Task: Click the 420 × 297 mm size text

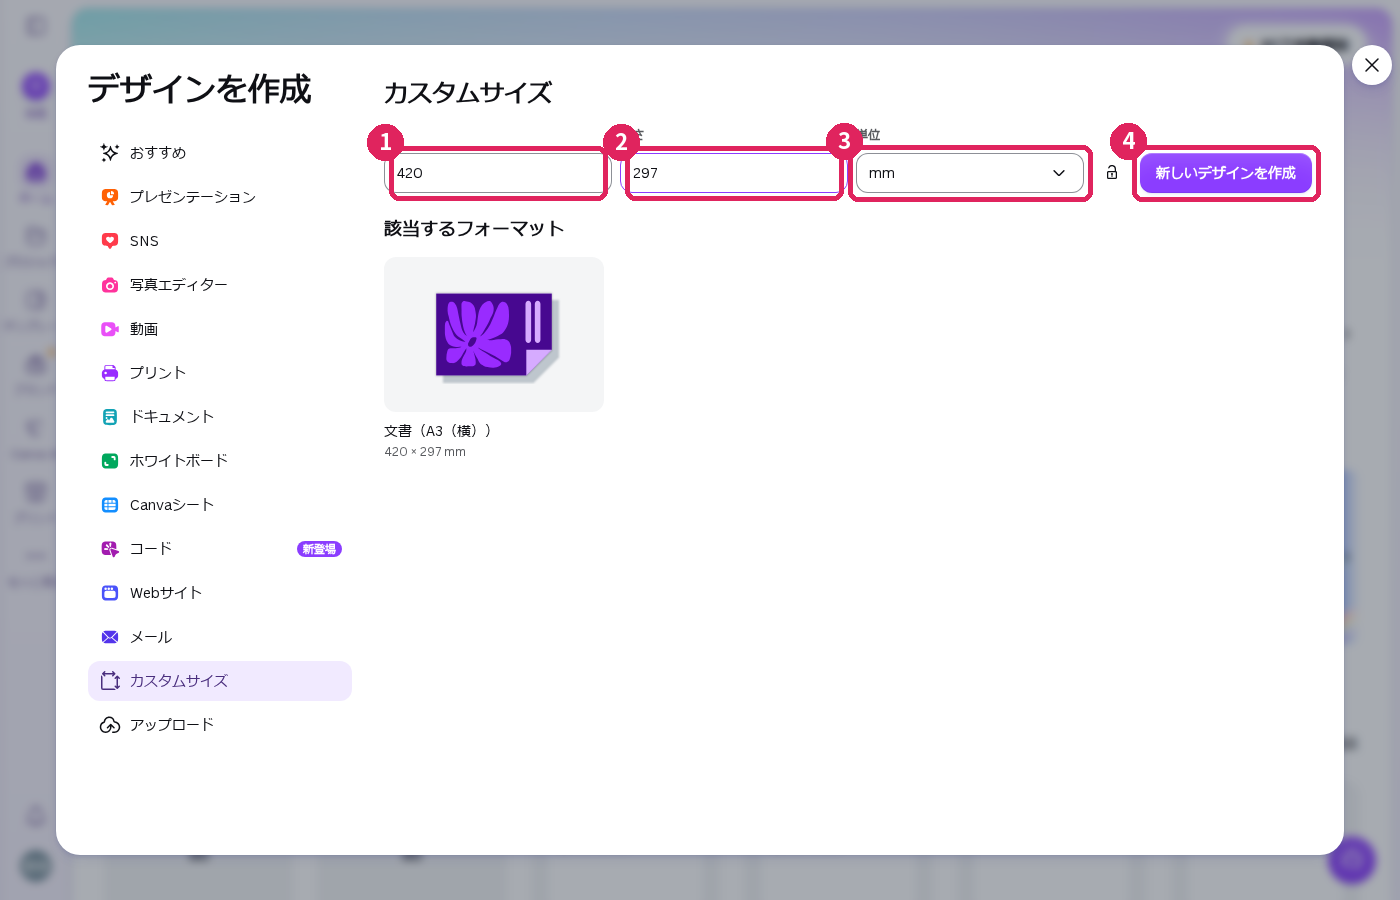Action: coord(425,452)
